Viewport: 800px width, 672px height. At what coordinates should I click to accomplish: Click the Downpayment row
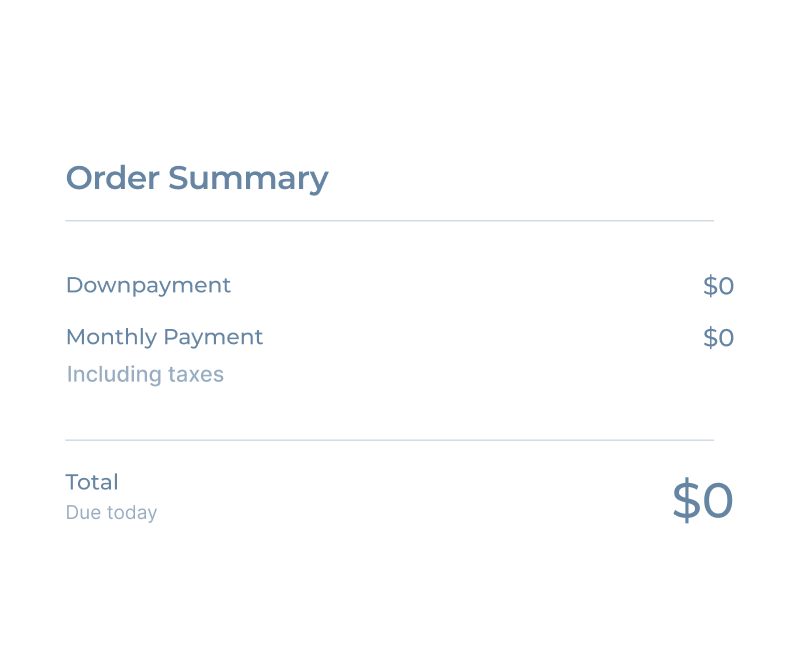click(x=400, y=286)
